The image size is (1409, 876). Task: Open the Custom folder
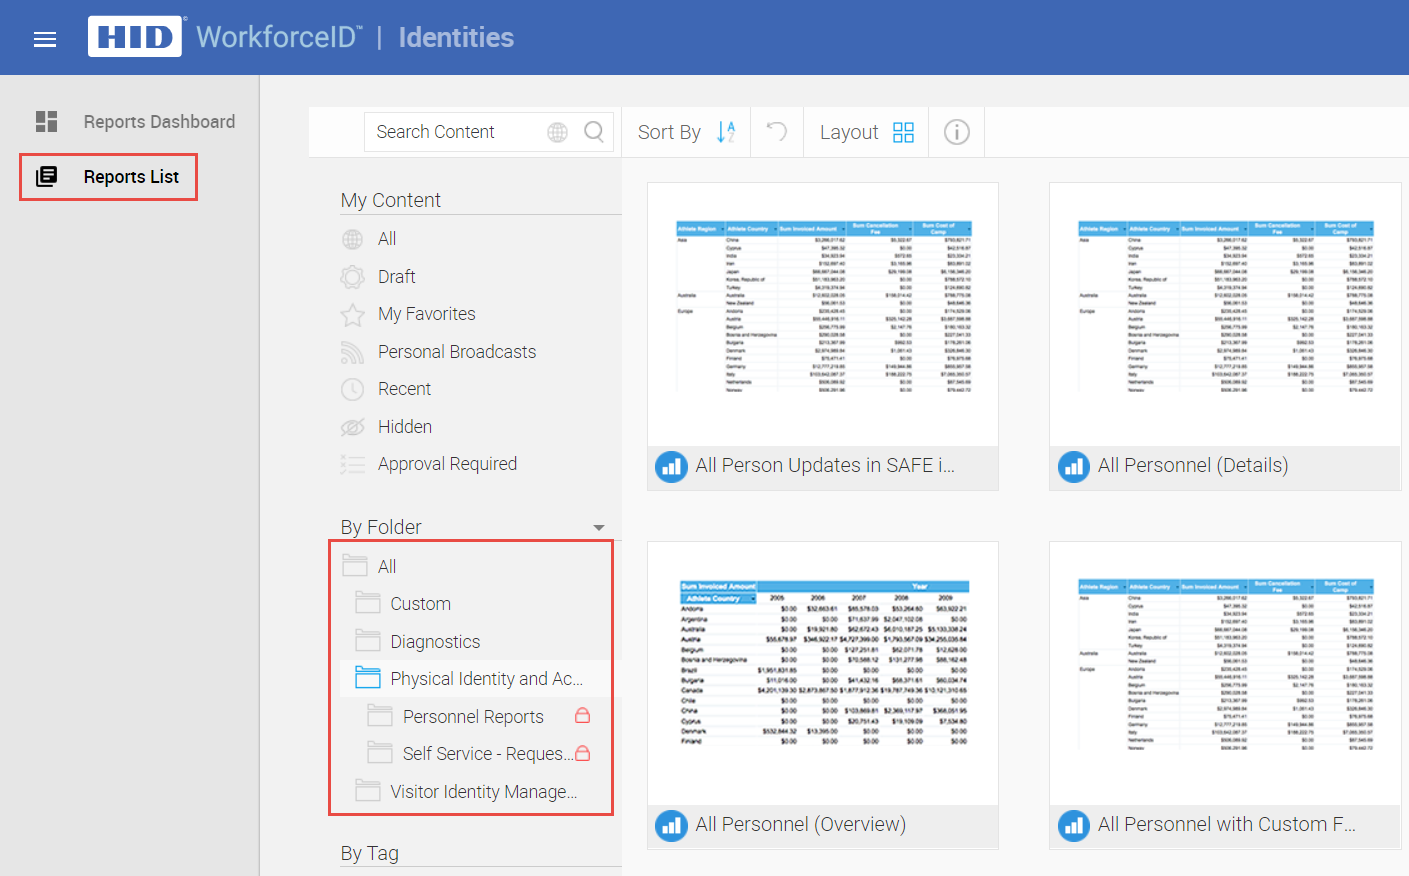tap(420, 604)
